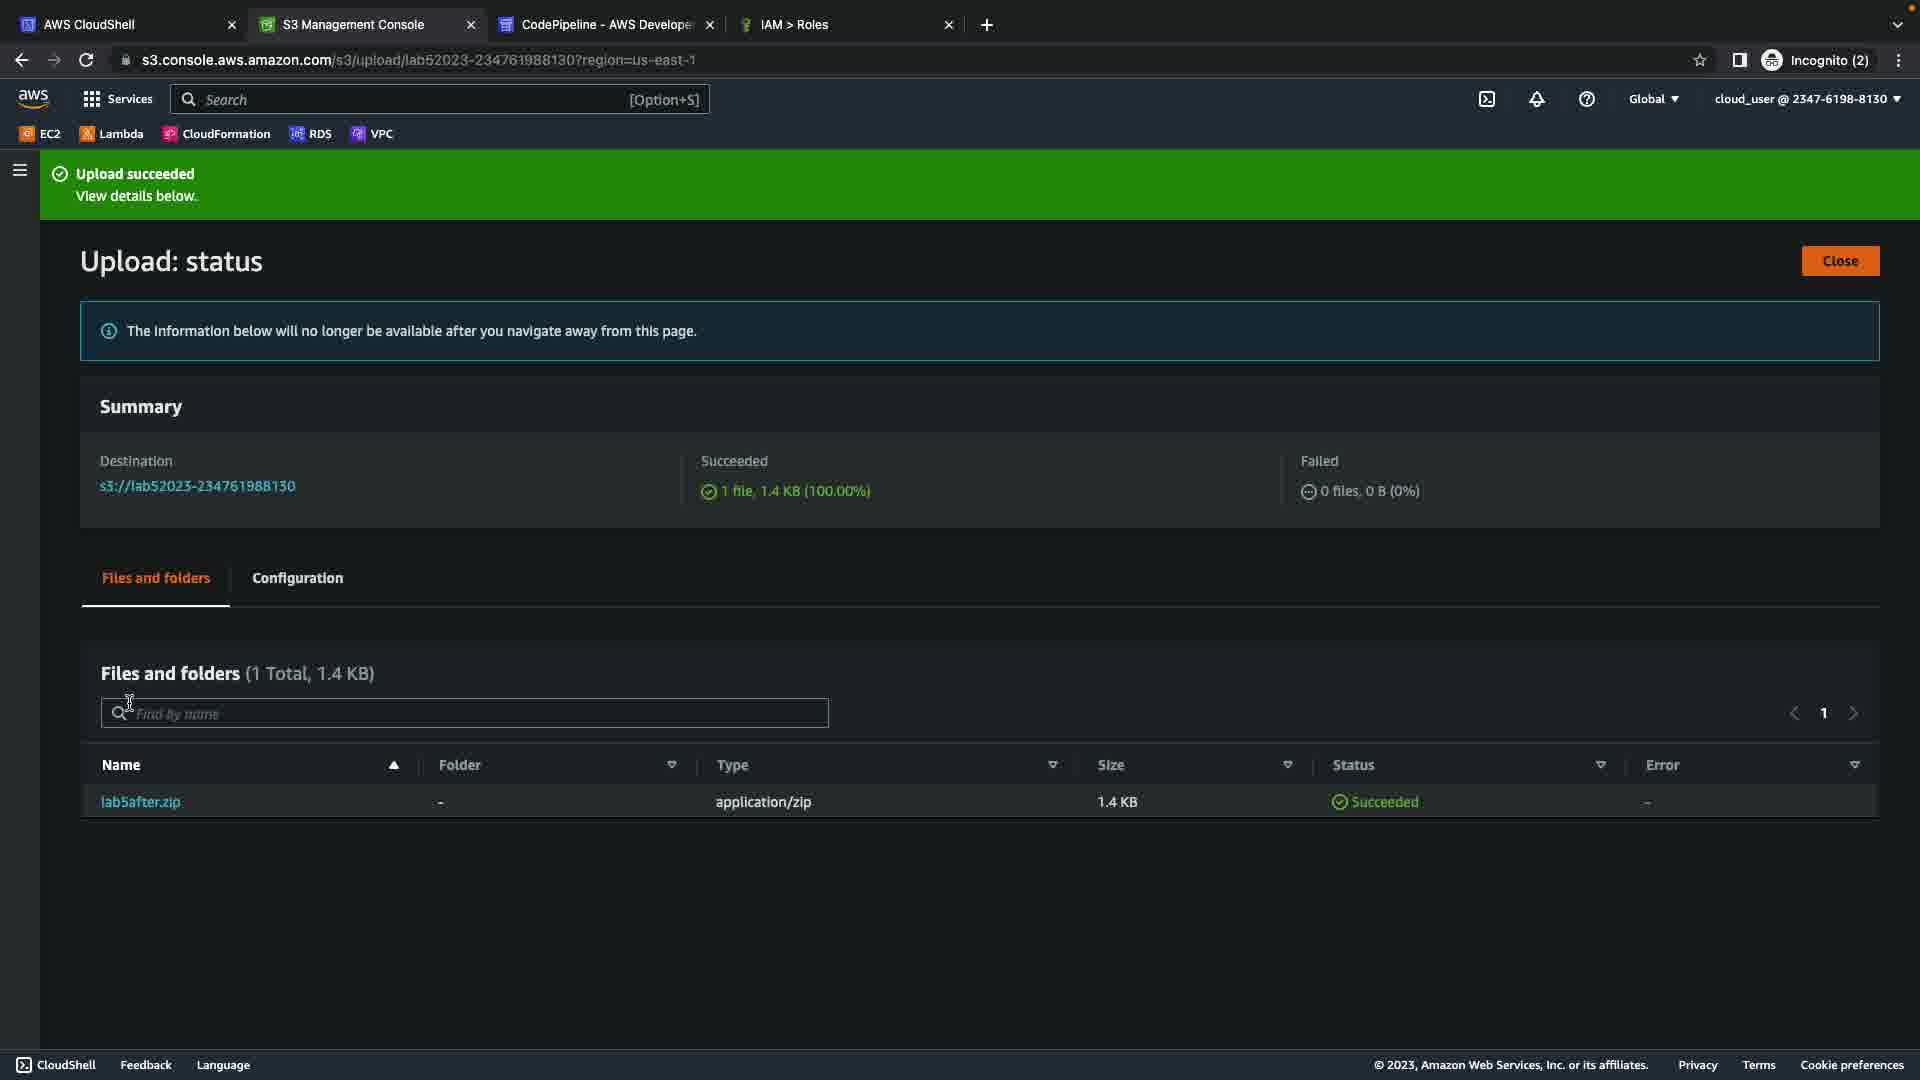Image resolution: width=1920 pixels, height=1080 pixels.
Task: Open the CloudShell icon in top navigation bar
Action: [x=1487, y=99]
